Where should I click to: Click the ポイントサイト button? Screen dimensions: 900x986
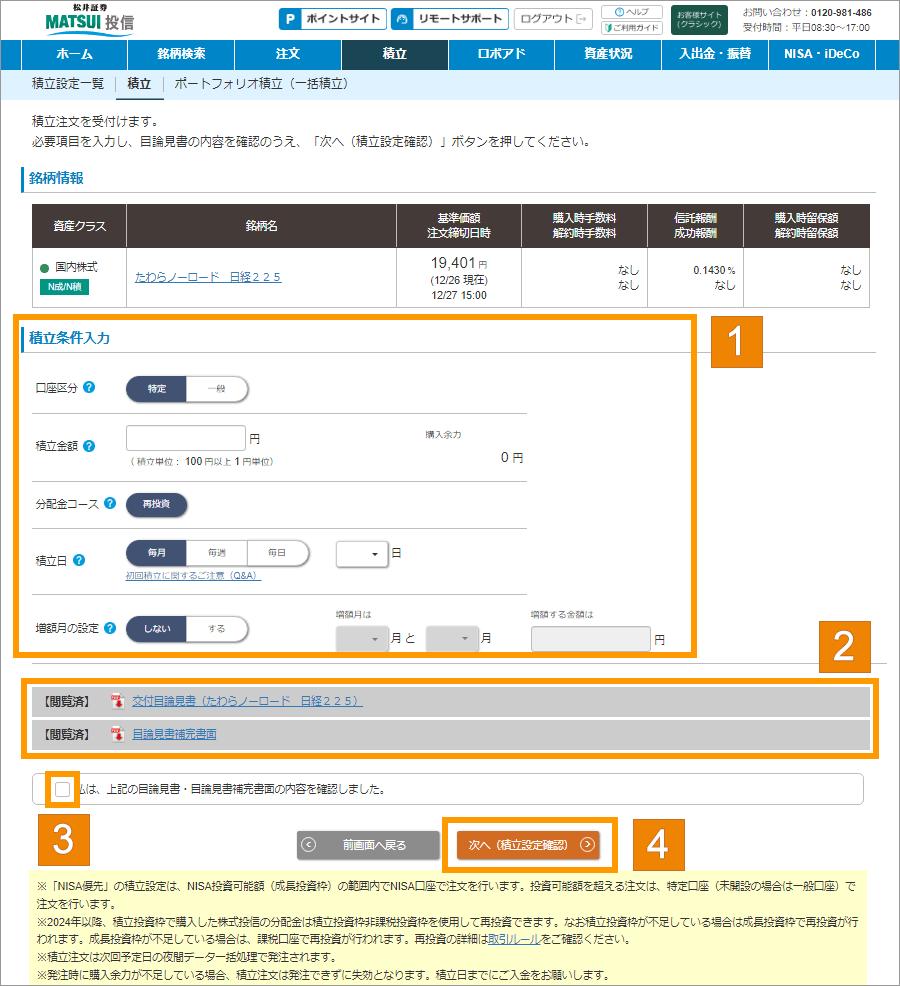click(333, 19)
